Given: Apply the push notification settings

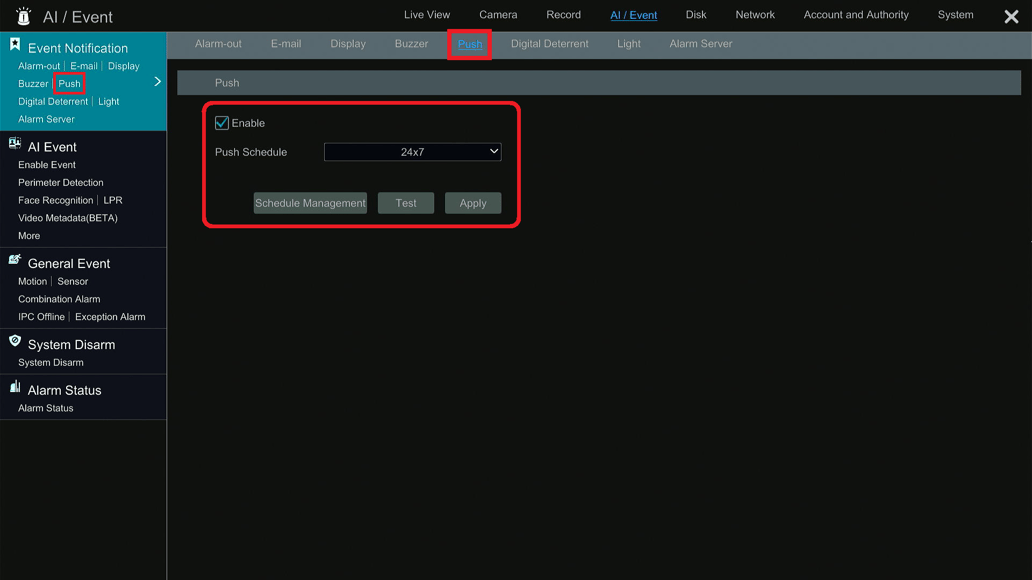Looking at the screenshot, I should tap(472, 202).
